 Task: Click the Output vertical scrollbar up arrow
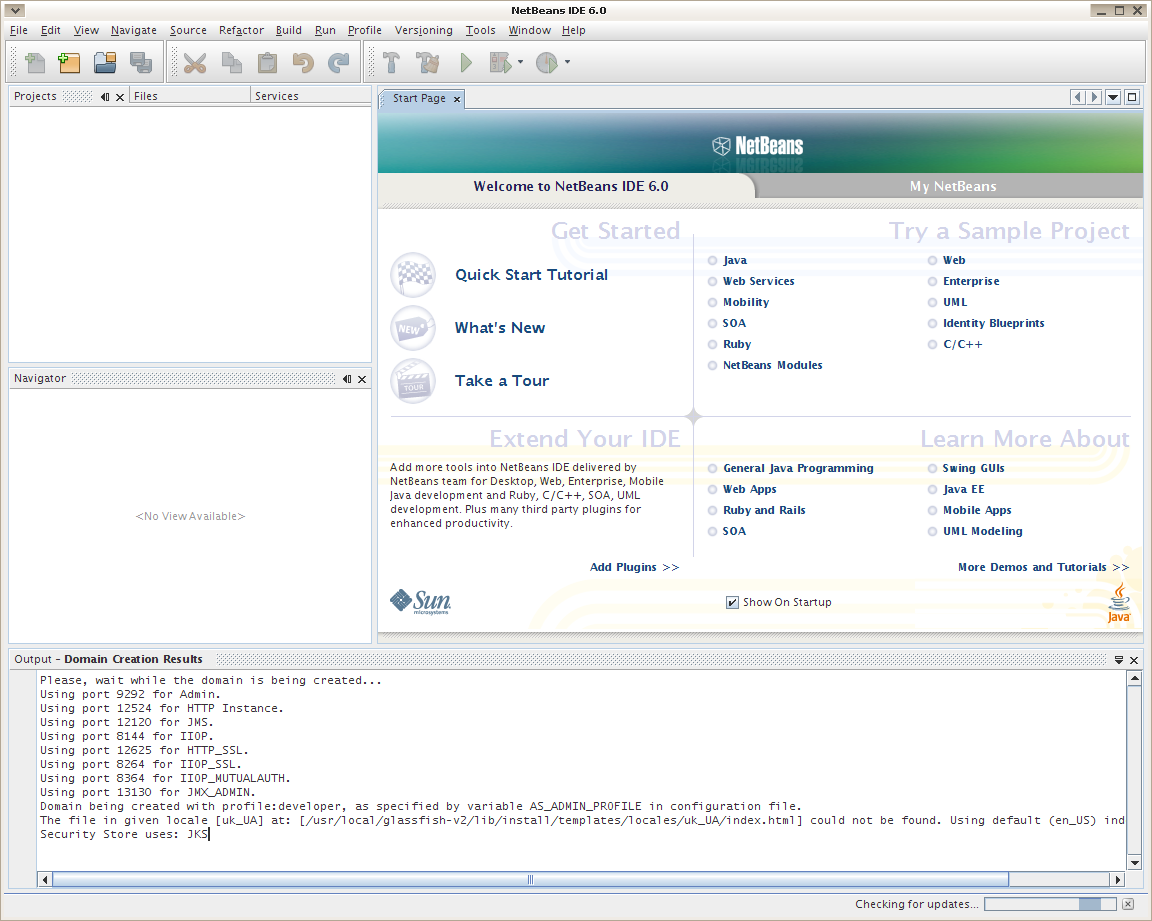pyautogui.click(x=1134, y=678)
